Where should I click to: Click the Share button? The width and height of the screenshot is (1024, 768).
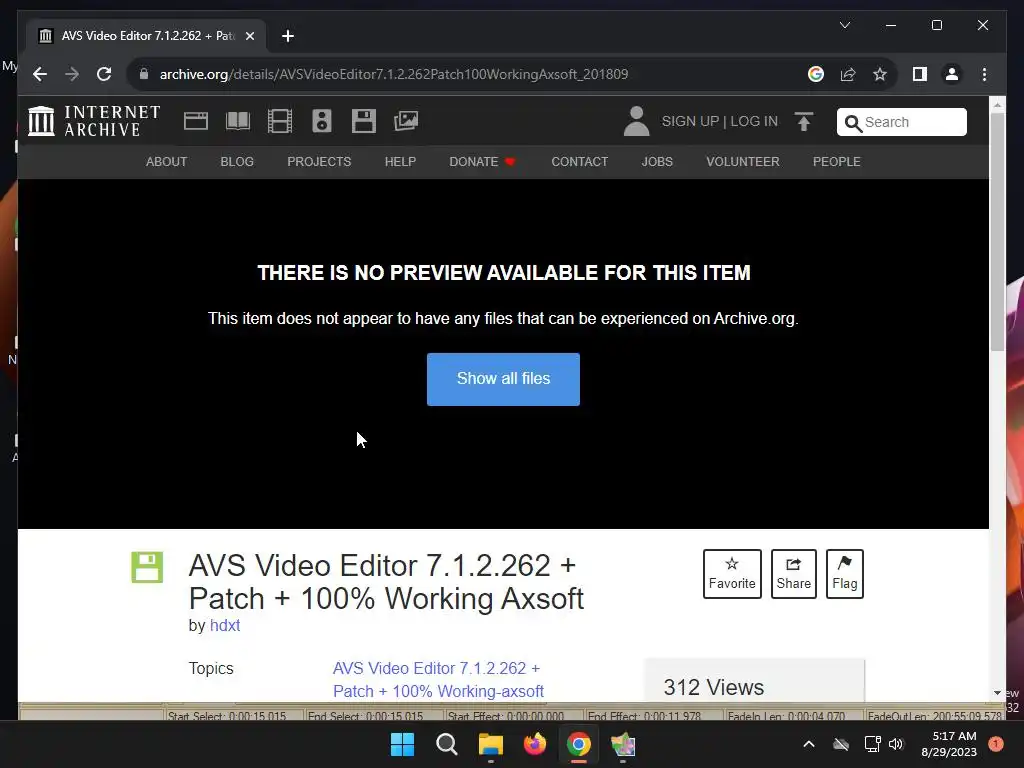(x=793, y=574)
